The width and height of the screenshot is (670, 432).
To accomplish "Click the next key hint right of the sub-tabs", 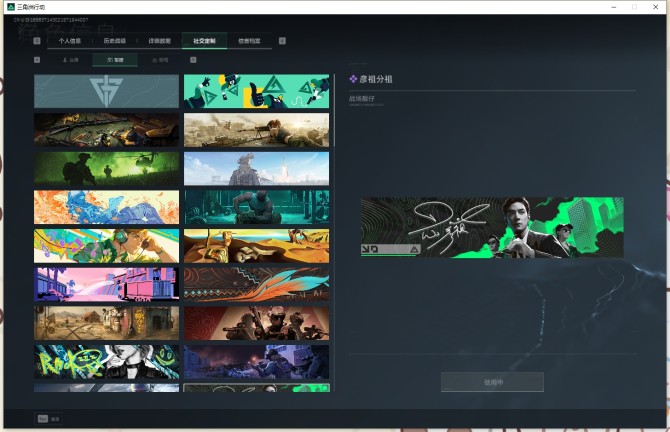I will 193,60.
